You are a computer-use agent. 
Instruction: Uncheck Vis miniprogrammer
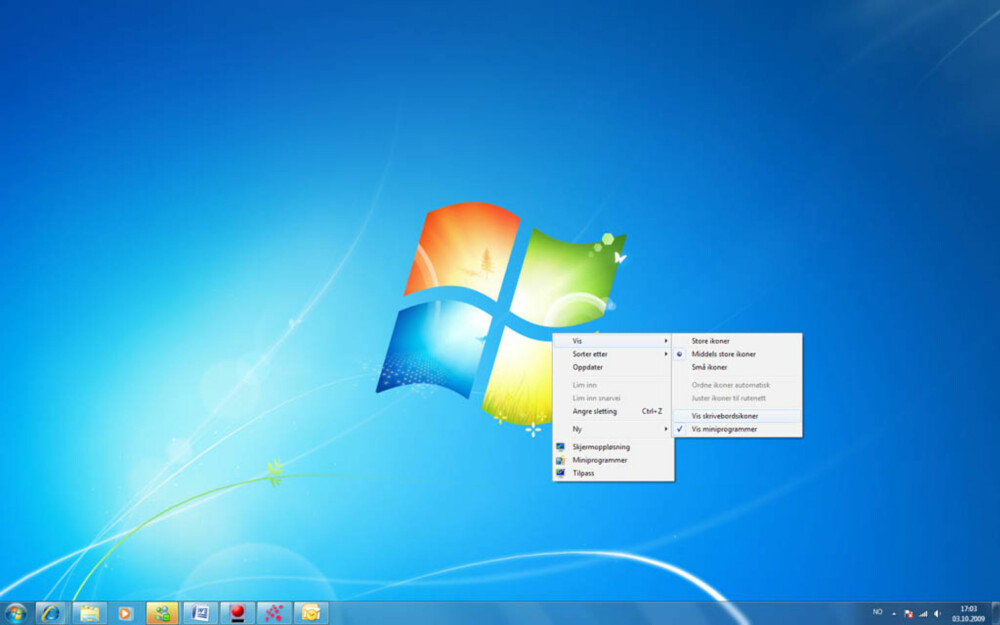point(737,429)
